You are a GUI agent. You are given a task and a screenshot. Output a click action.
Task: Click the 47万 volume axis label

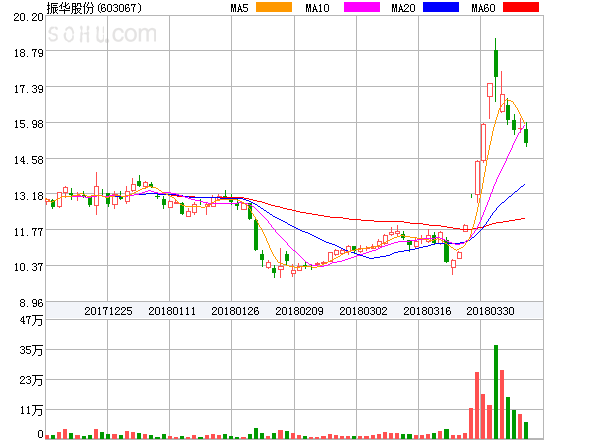tap(31, 320)
